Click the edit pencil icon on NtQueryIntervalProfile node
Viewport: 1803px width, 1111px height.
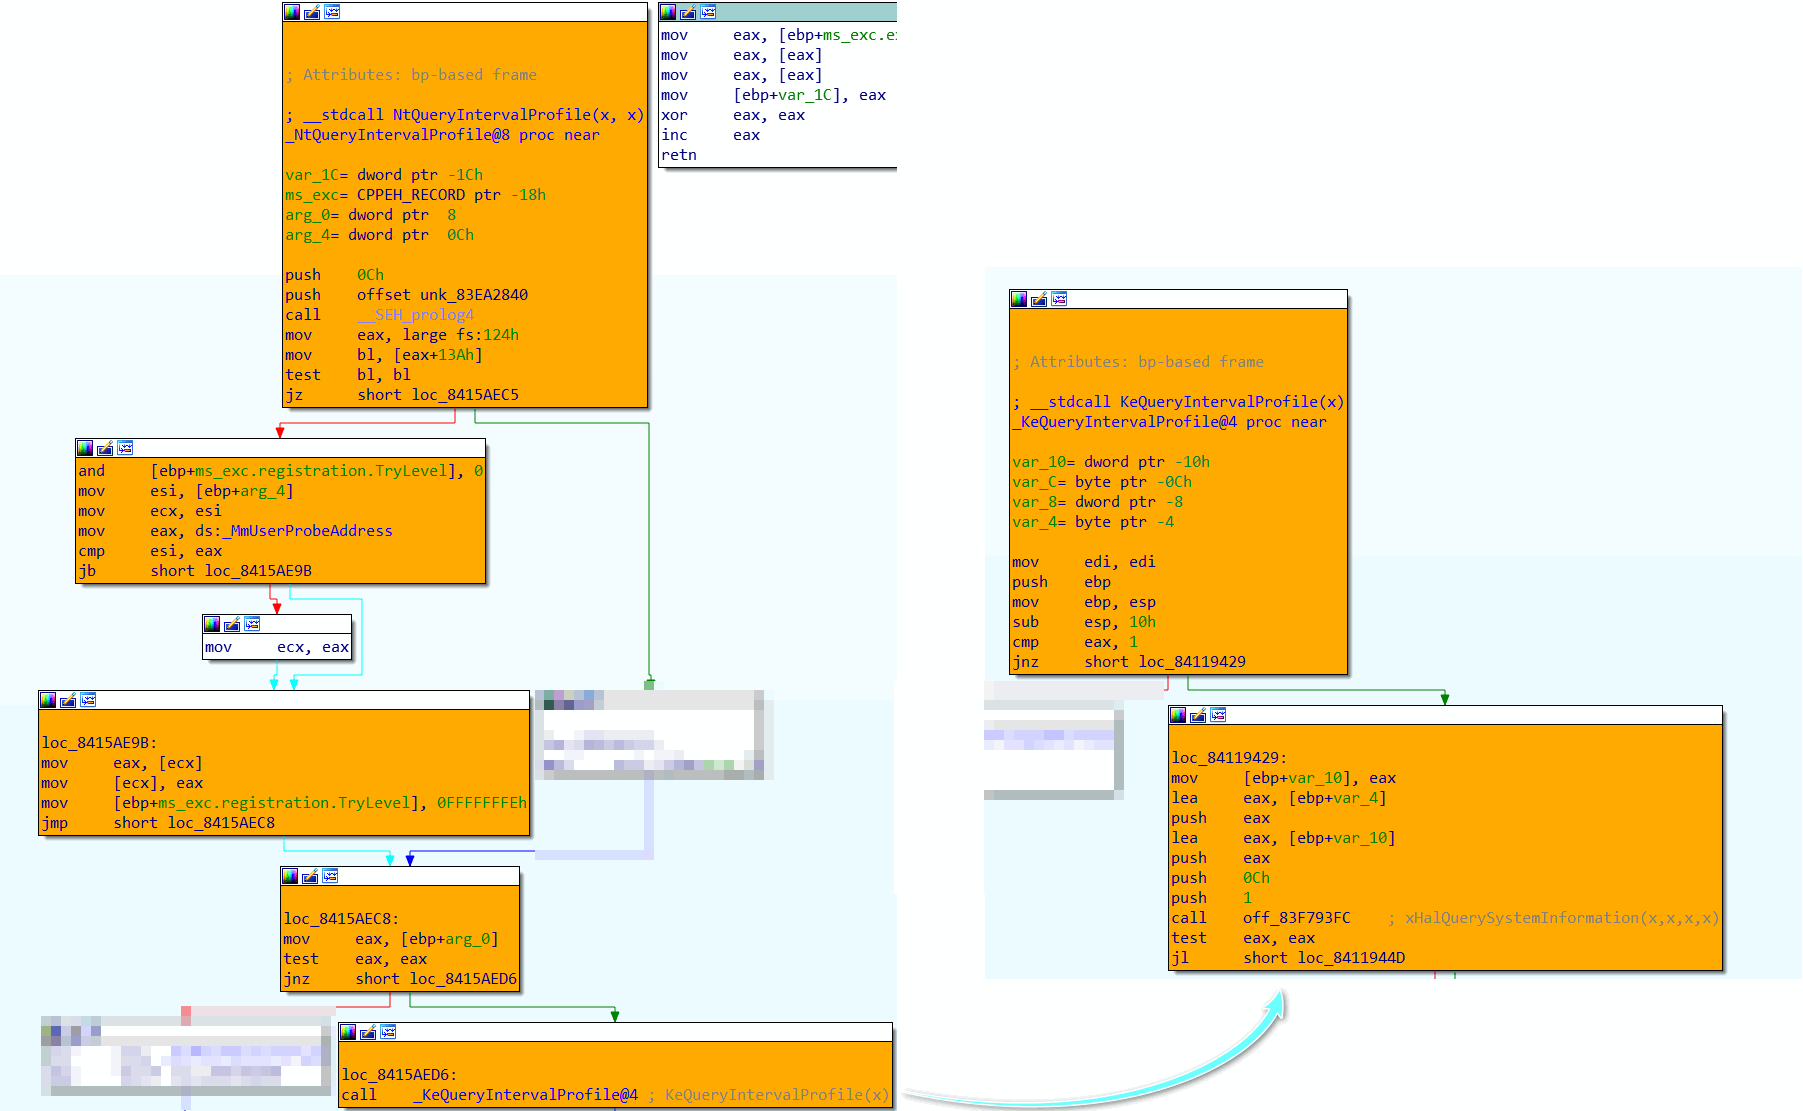pyautogui.click(x=312, y=12)
